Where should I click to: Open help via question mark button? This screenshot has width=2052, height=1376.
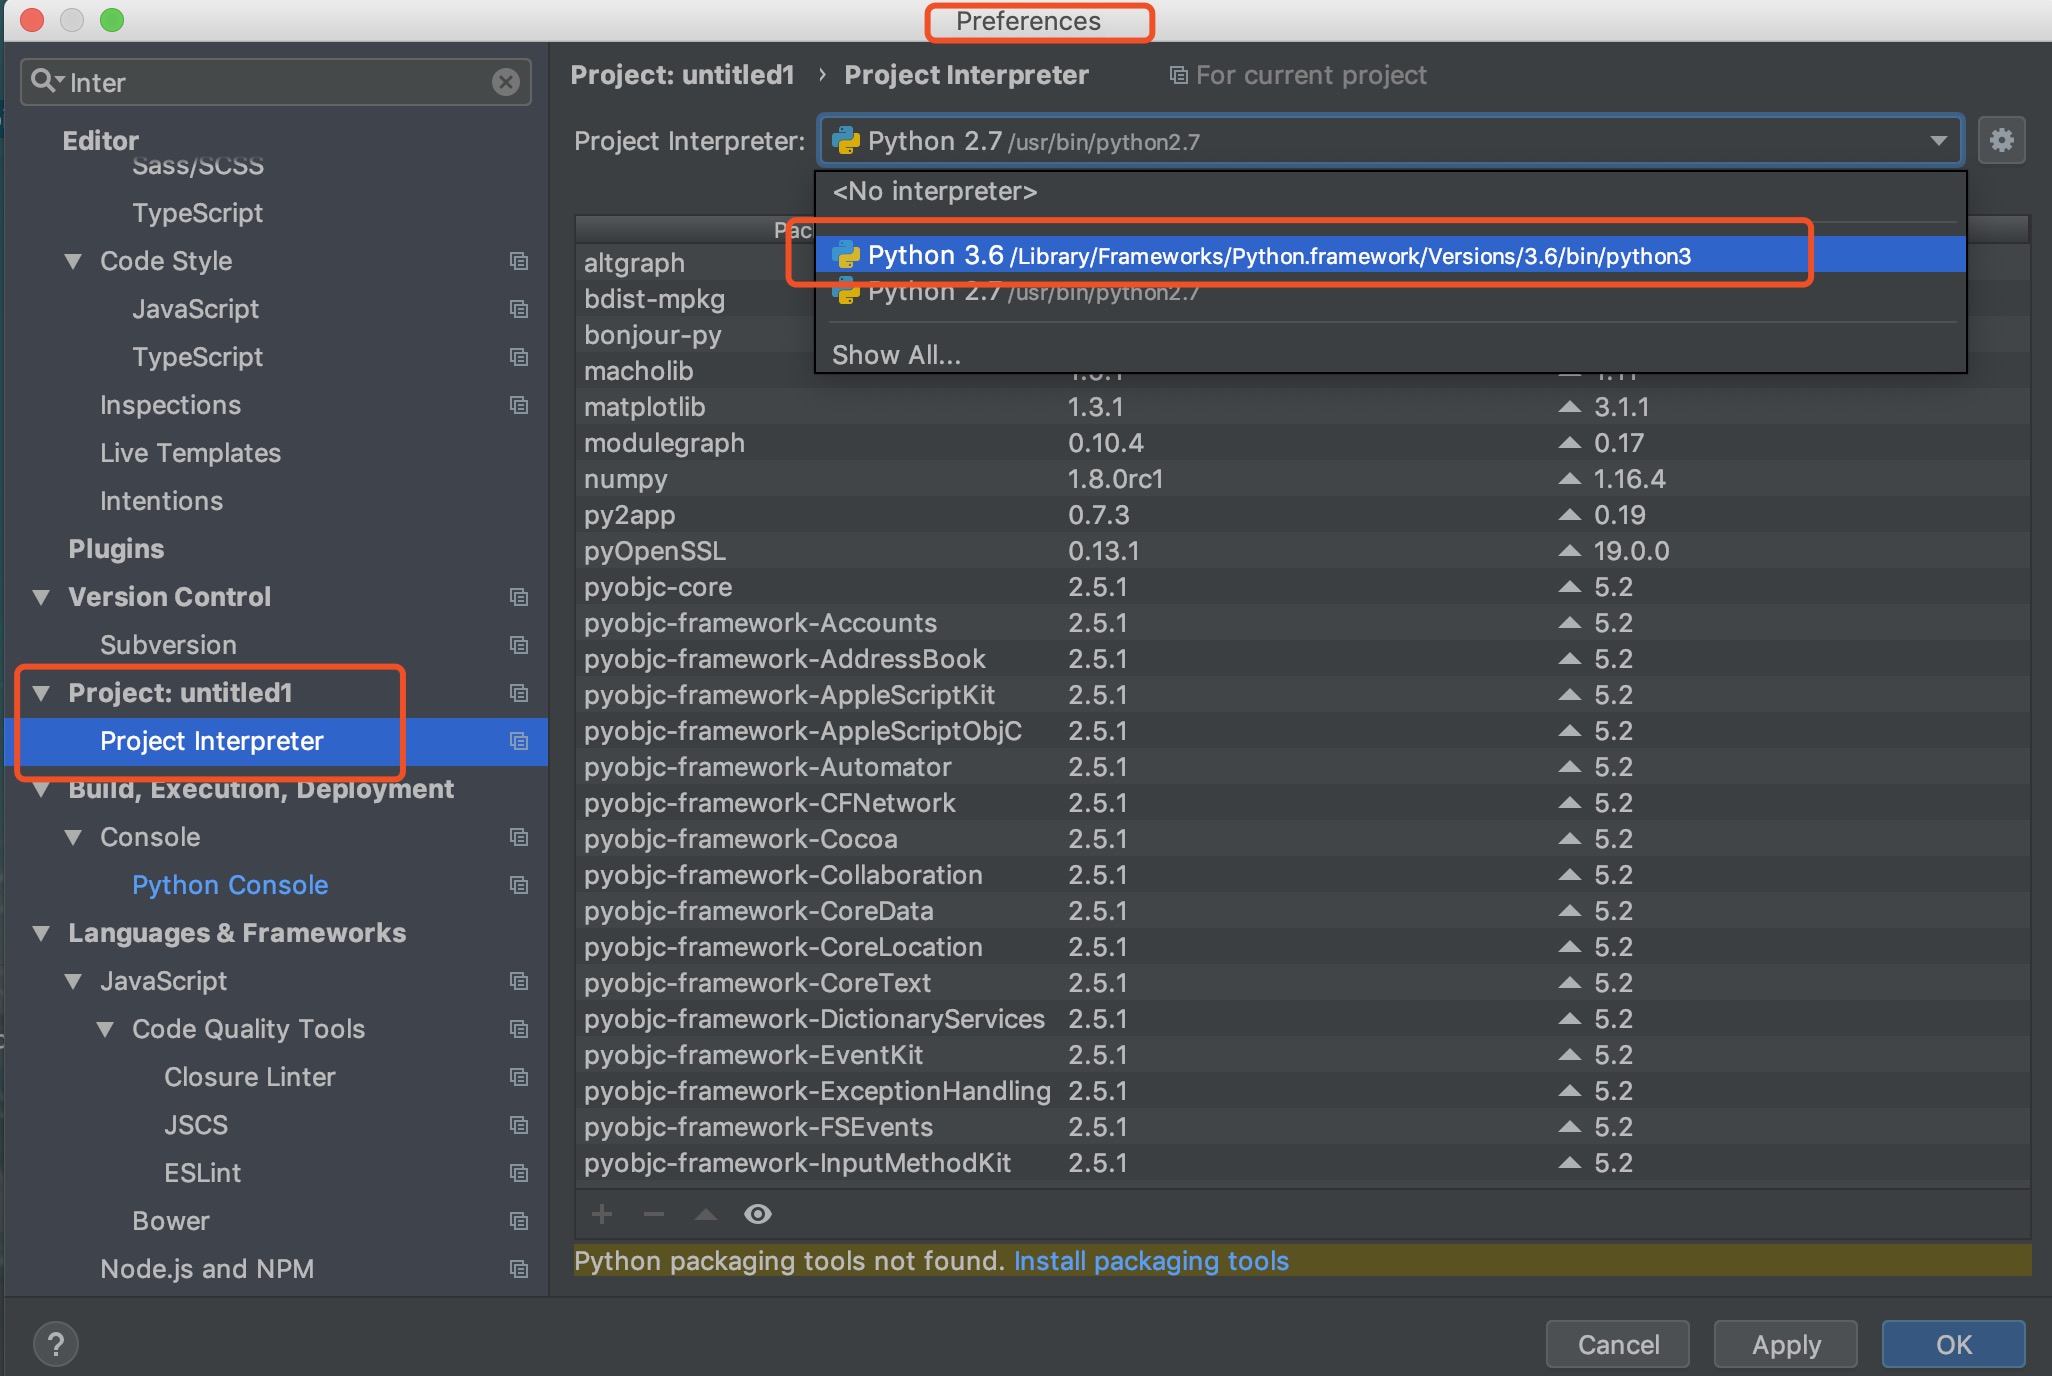coord(56,1344)
